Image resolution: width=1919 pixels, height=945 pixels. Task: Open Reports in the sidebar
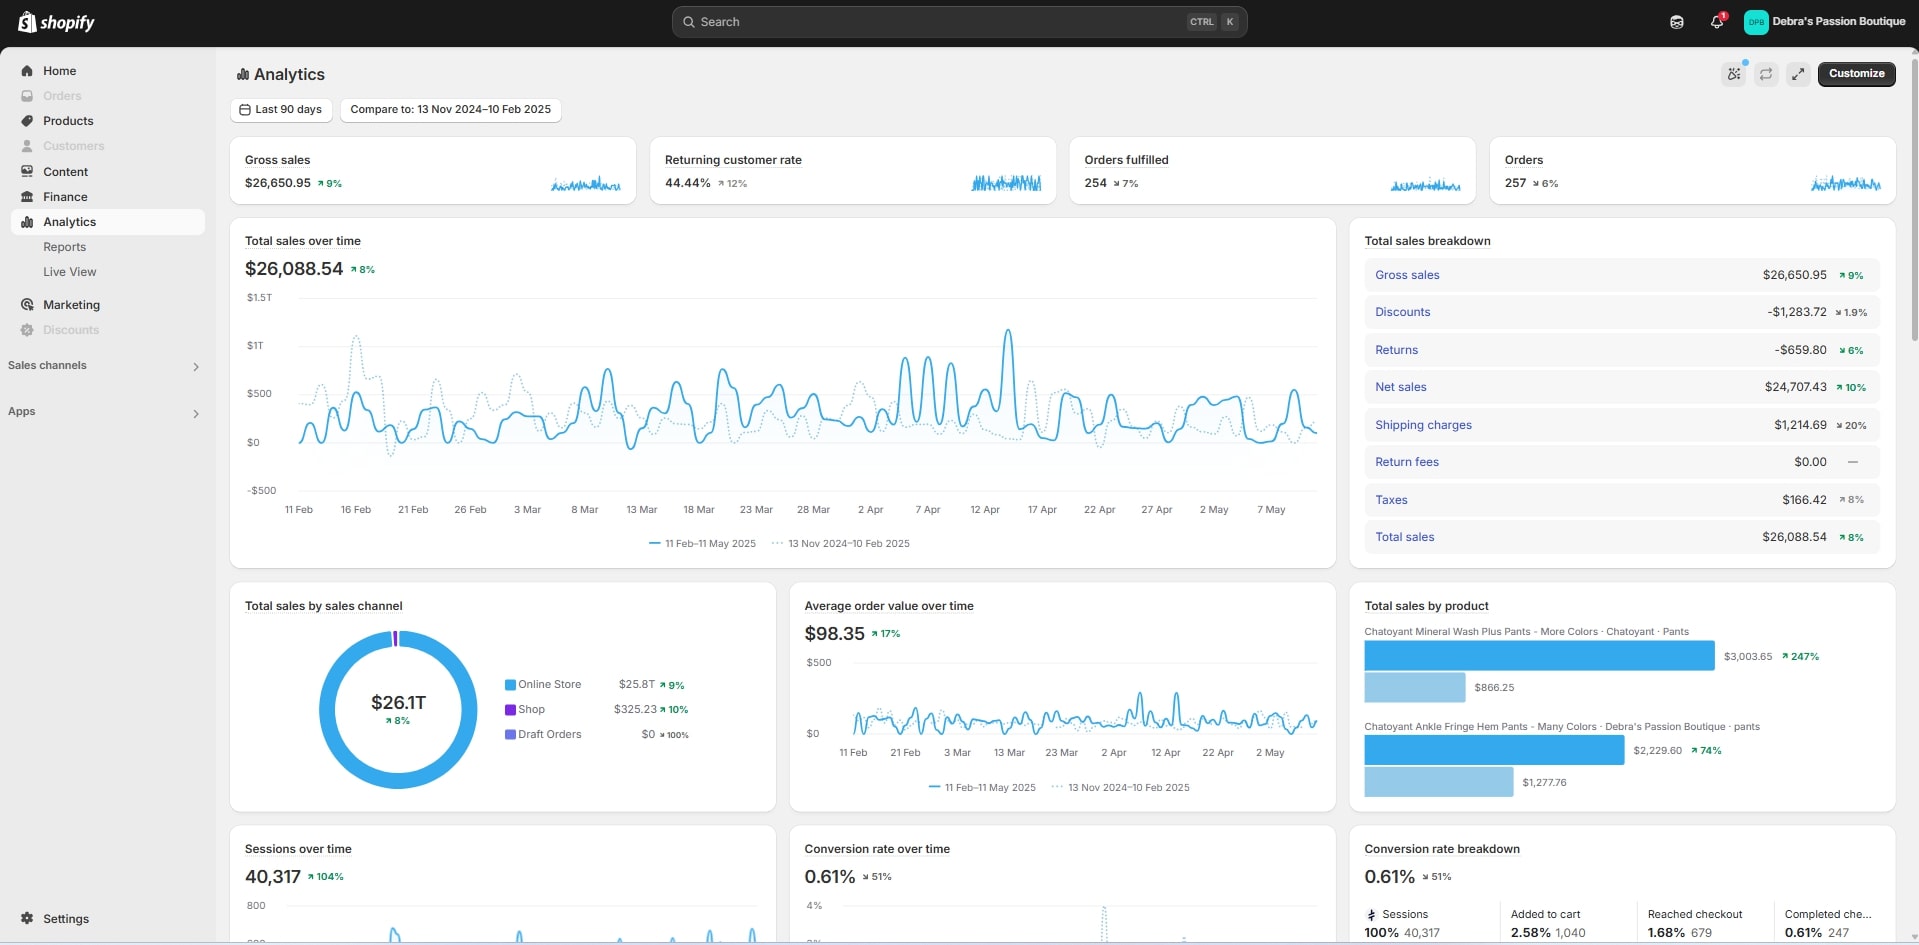pos(65,247)
